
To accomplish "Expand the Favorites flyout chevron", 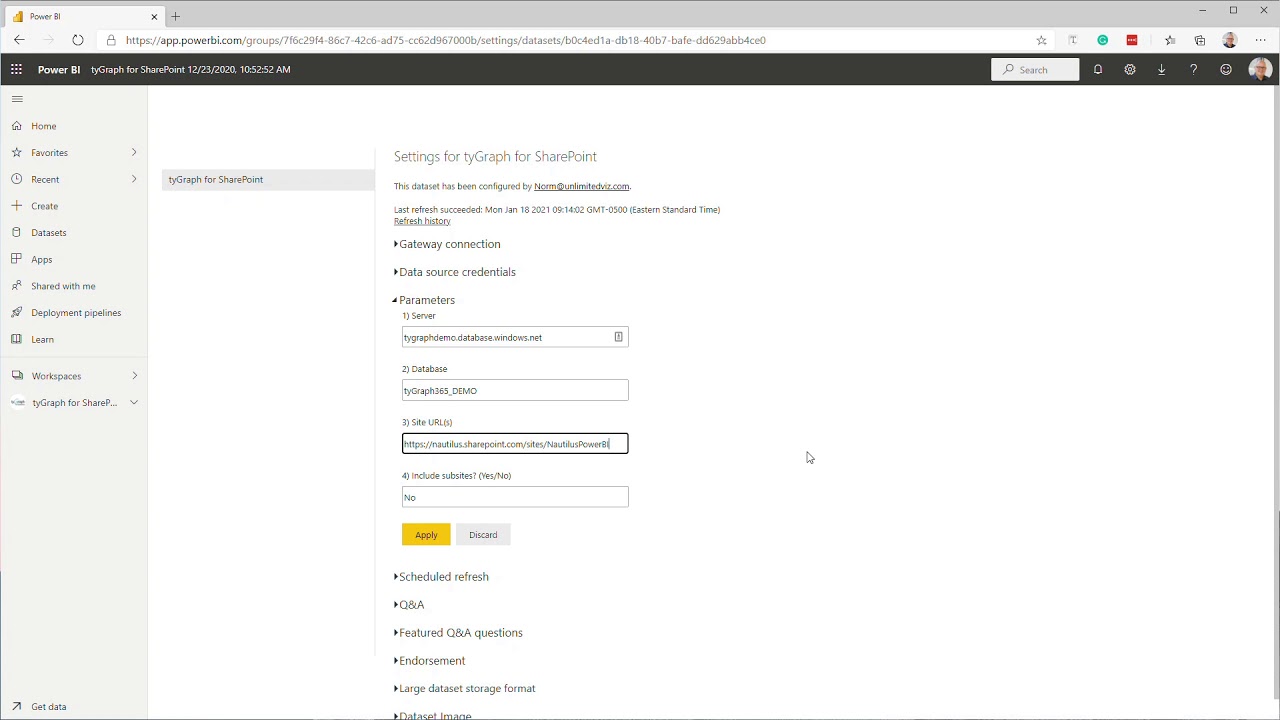I will [x=134, y=152].
